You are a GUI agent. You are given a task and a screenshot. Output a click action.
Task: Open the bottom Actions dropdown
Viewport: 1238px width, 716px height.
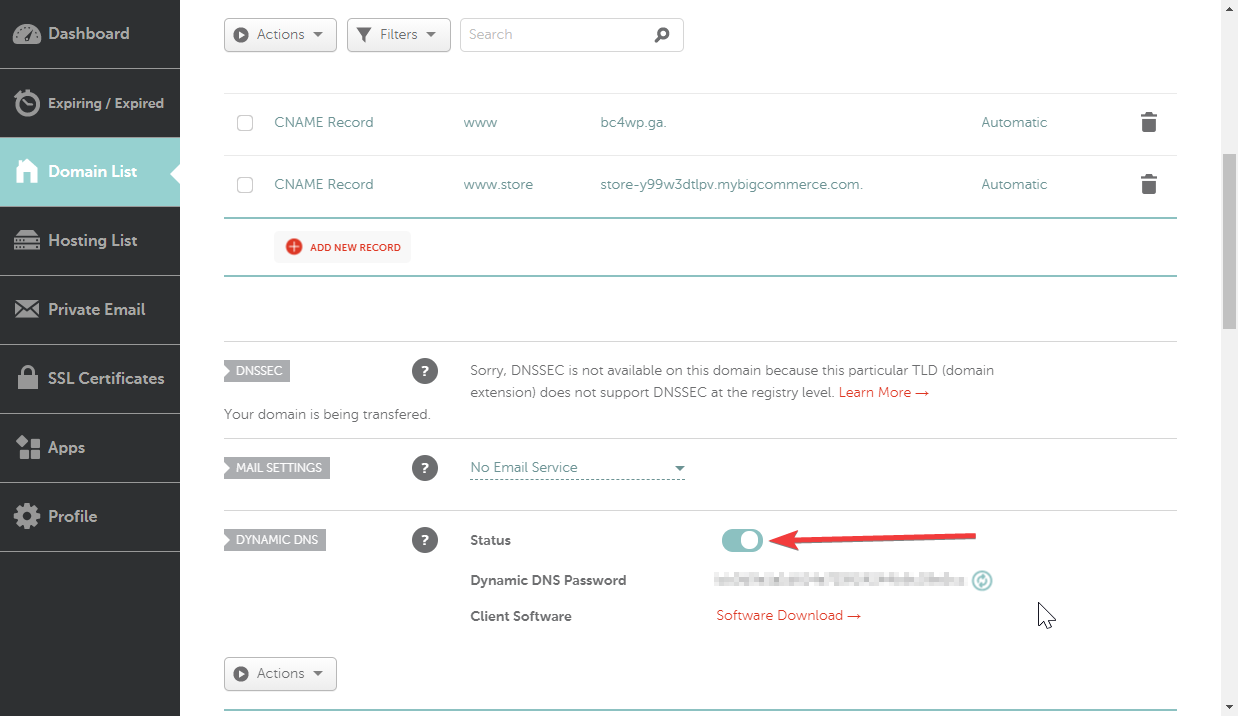point(280,674)
